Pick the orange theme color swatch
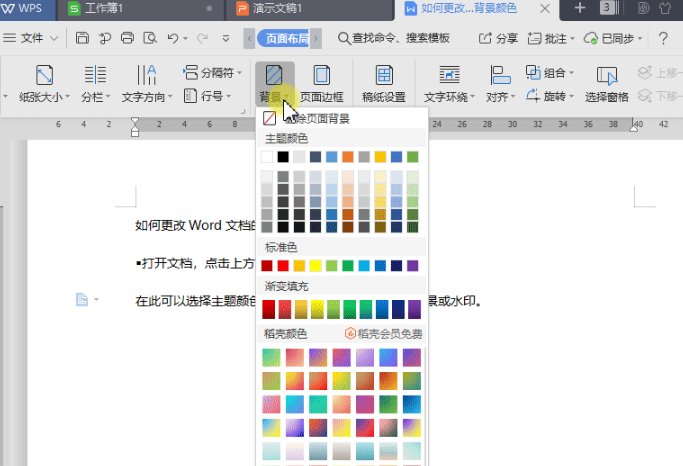Image resolution: width=683 pixels, height=466 pixels. pos(348,157)
